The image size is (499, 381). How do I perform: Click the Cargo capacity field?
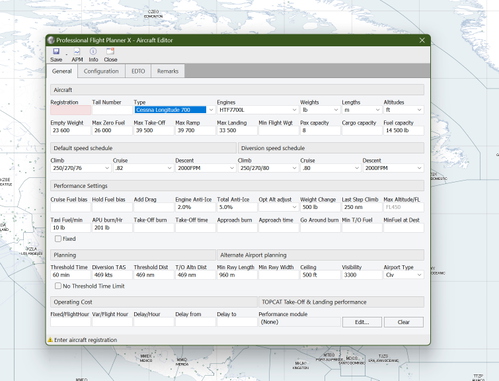(x=362, y=131)
